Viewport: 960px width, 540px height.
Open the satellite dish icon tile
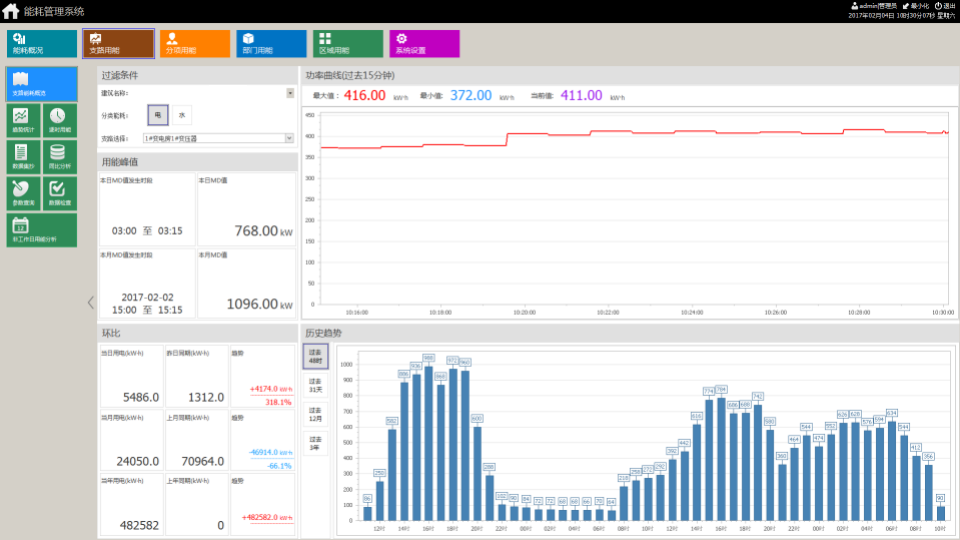click(x=22, y=193)
